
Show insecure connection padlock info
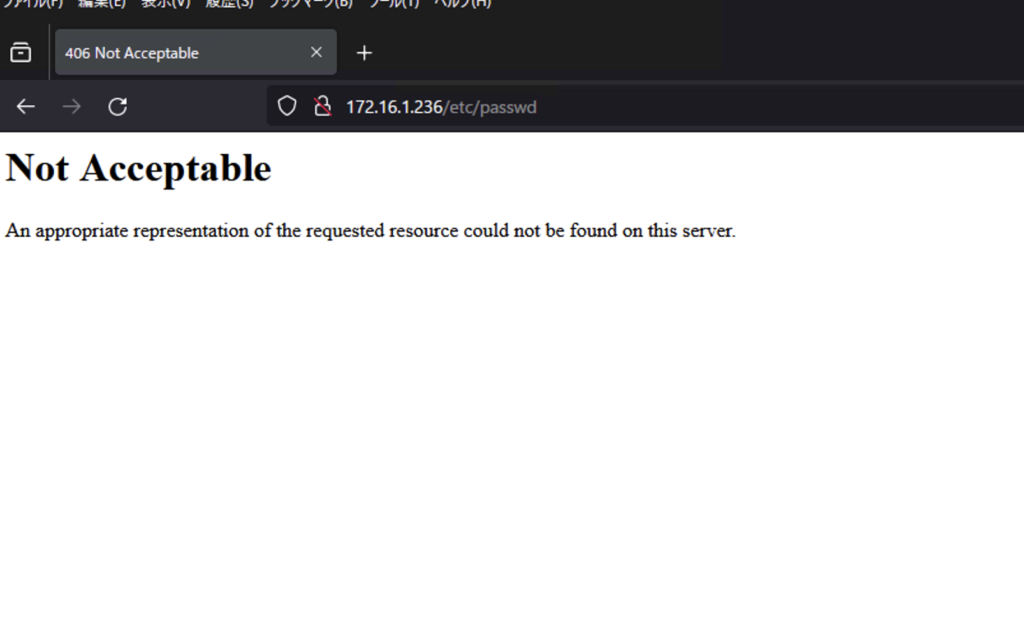322,106
